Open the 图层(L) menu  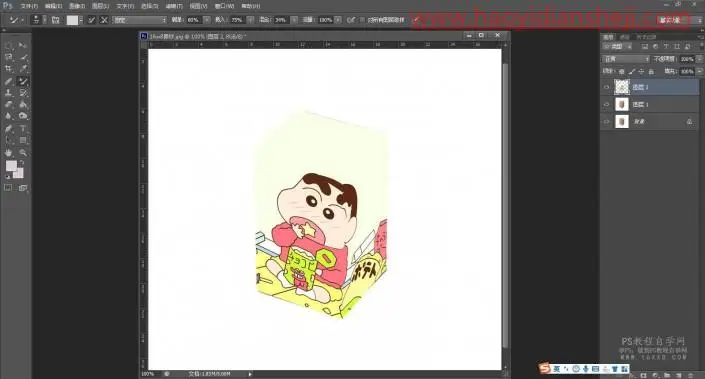pyautogui.click(x=100, y=6)
